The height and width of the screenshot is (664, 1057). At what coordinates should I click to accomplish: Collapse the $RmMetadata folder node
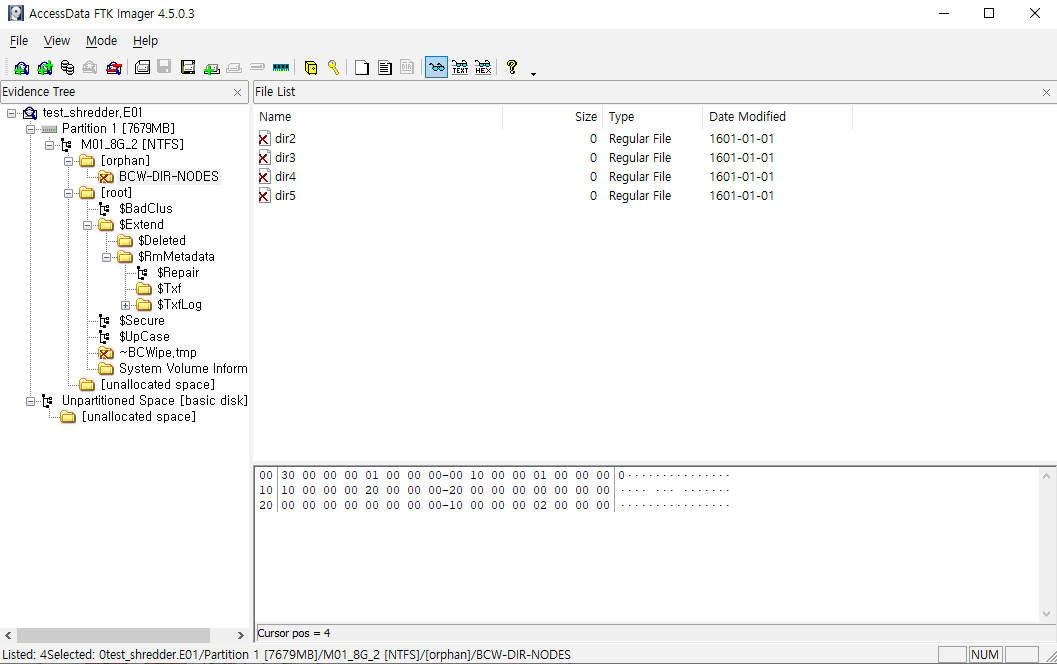pos(107,257)
